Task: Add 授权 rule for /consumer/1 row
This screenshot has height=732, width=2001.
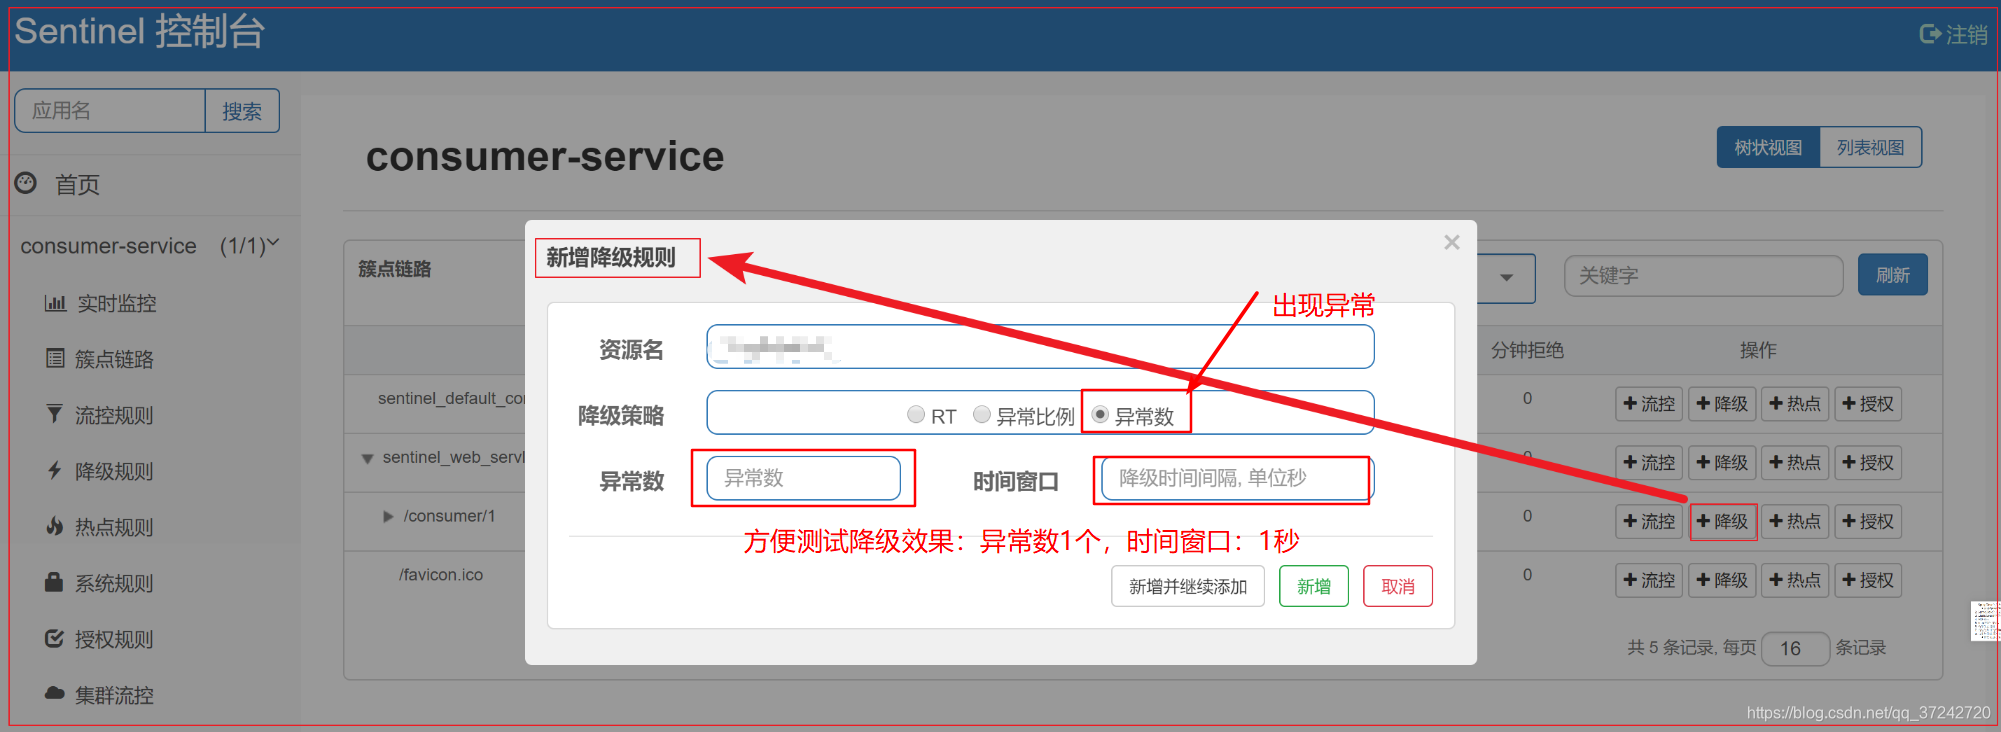Action: tap(1868, 521)
